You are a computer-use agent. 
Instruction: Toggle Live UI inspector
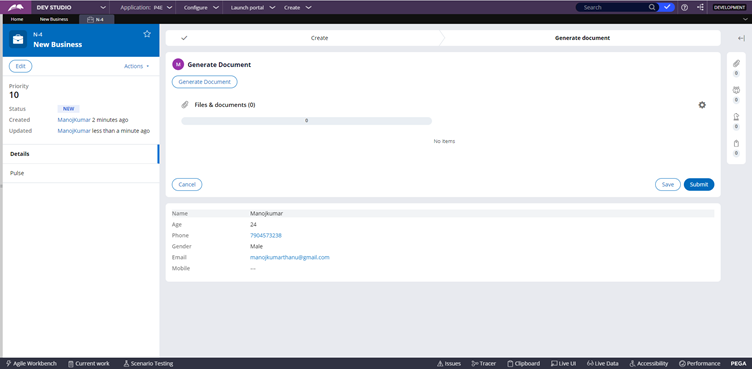click(x=564, y=364)
